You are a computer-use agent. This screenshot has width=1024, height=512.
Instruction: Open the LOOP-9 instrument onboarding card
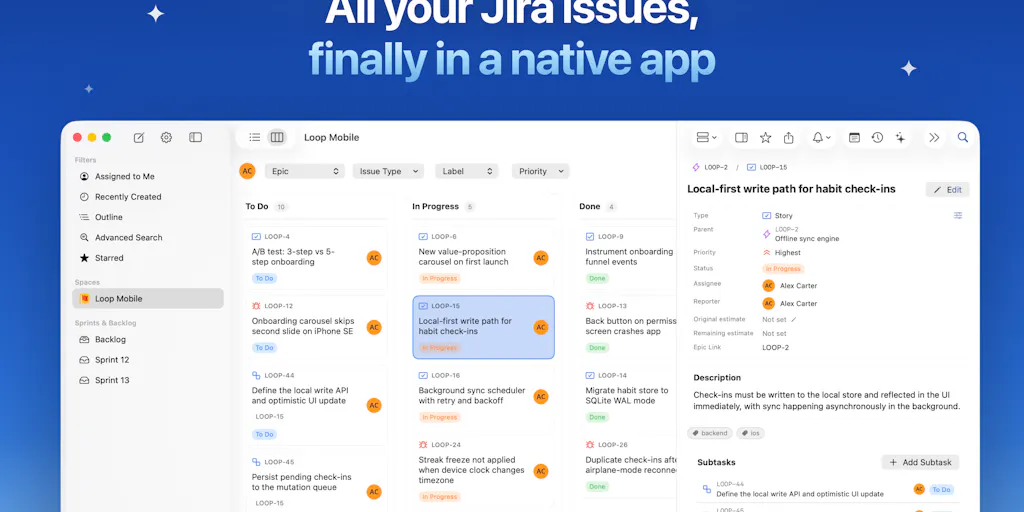tap(628, 257)
